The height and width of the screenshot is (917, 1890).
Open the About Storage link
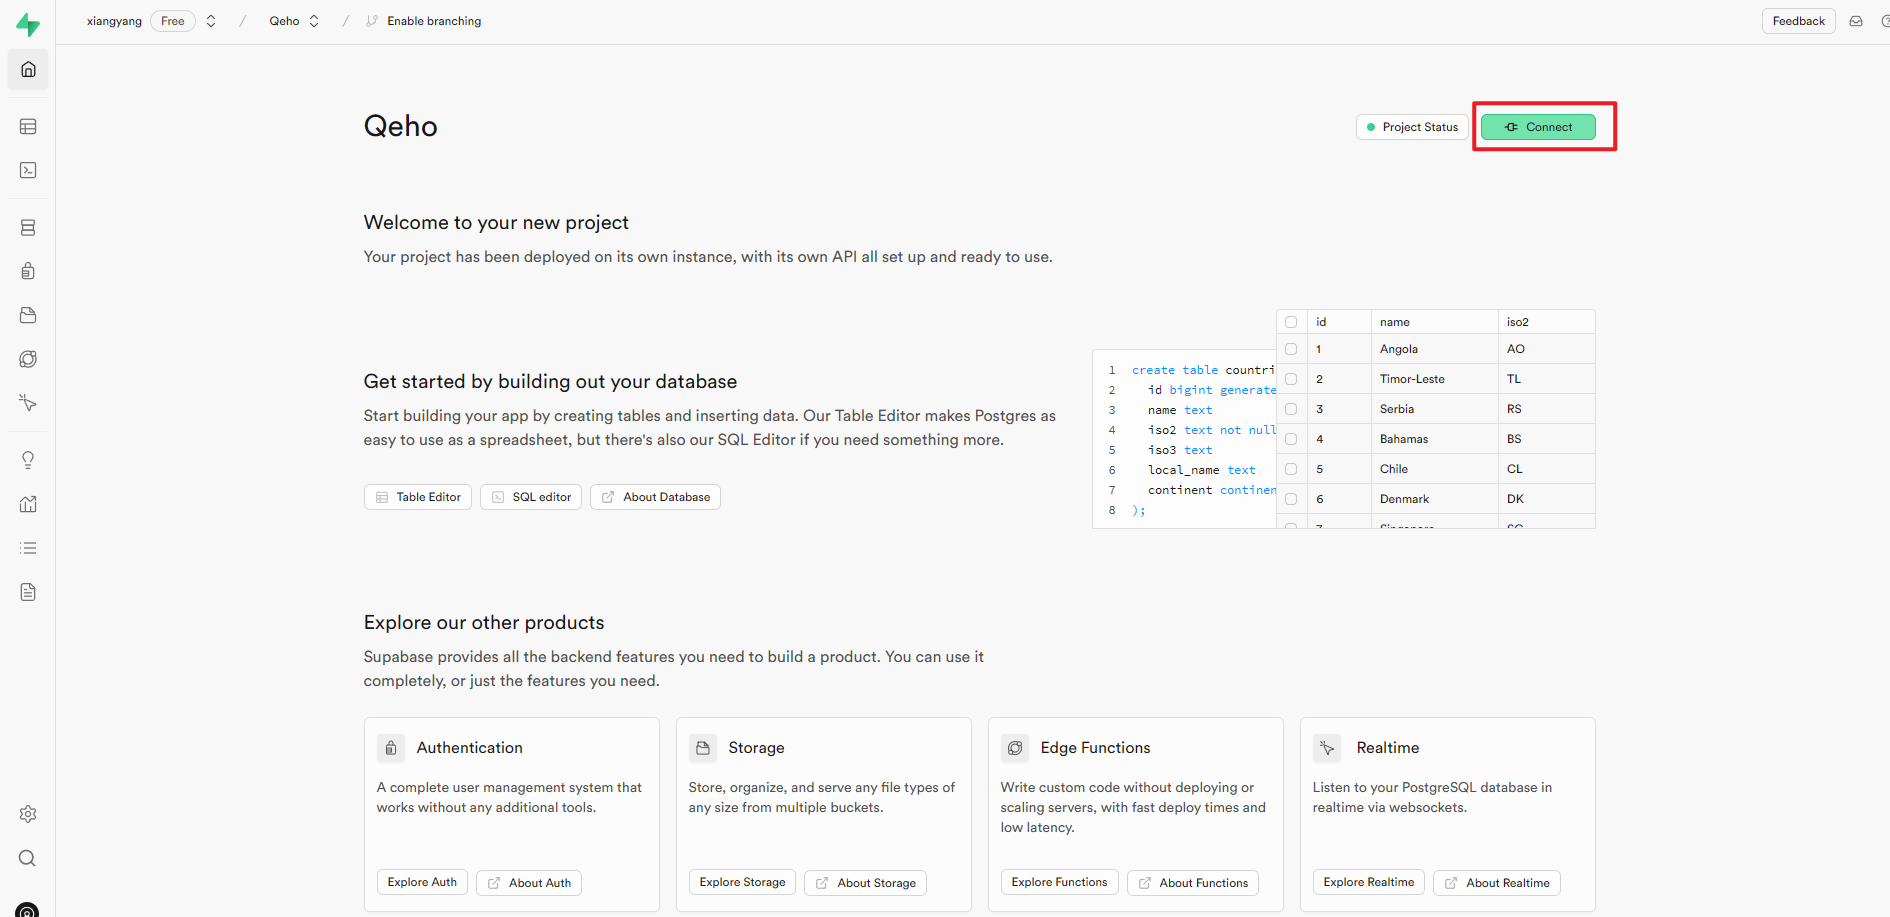pyautogui.click(x=866, y=883)
